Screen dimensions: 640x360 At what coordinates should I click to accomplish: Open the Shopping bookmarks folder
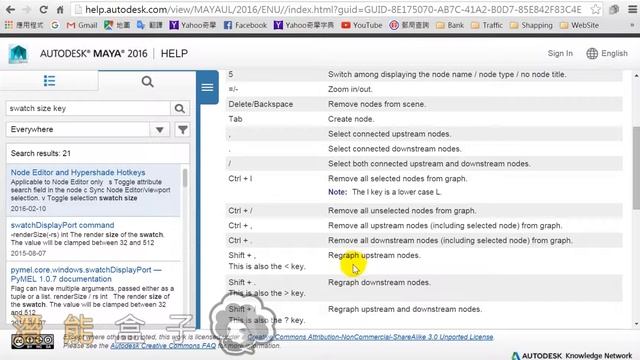[531, 25]
